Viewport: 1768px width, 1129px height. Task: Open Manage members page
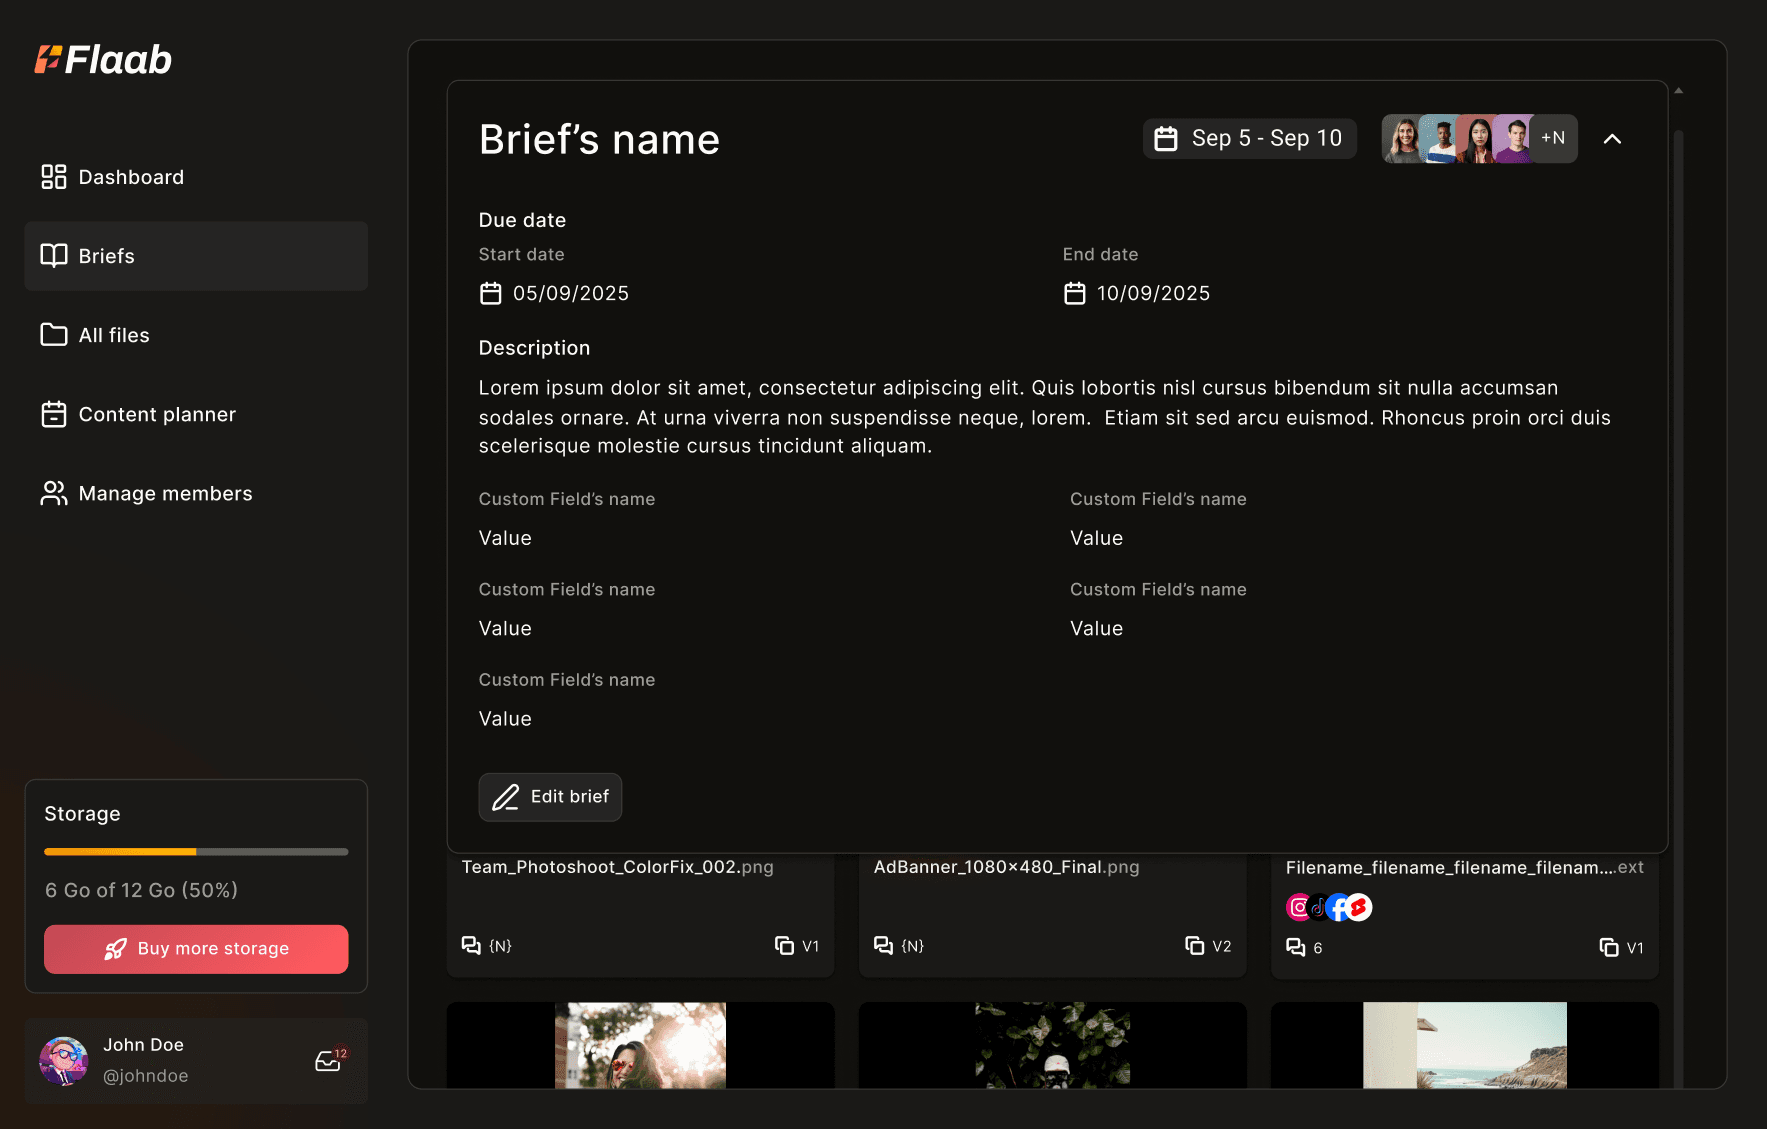click(196, 493)
